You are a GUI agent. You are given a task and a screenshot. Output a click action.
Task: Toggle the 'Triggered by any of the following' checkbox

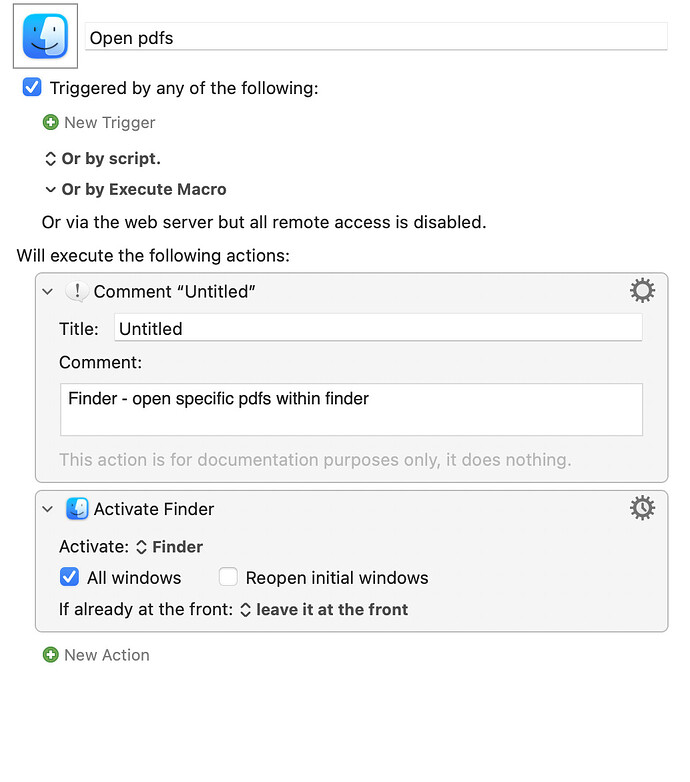32,87
